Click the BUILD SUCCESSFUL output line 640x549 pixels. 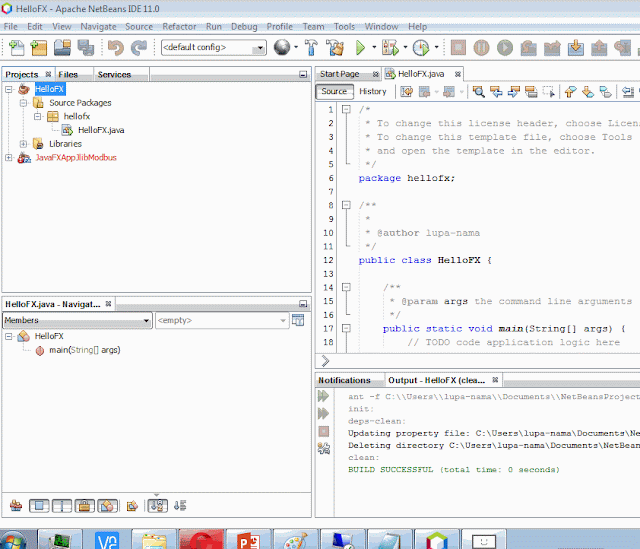pyautogui.click(x=453, y=469)
